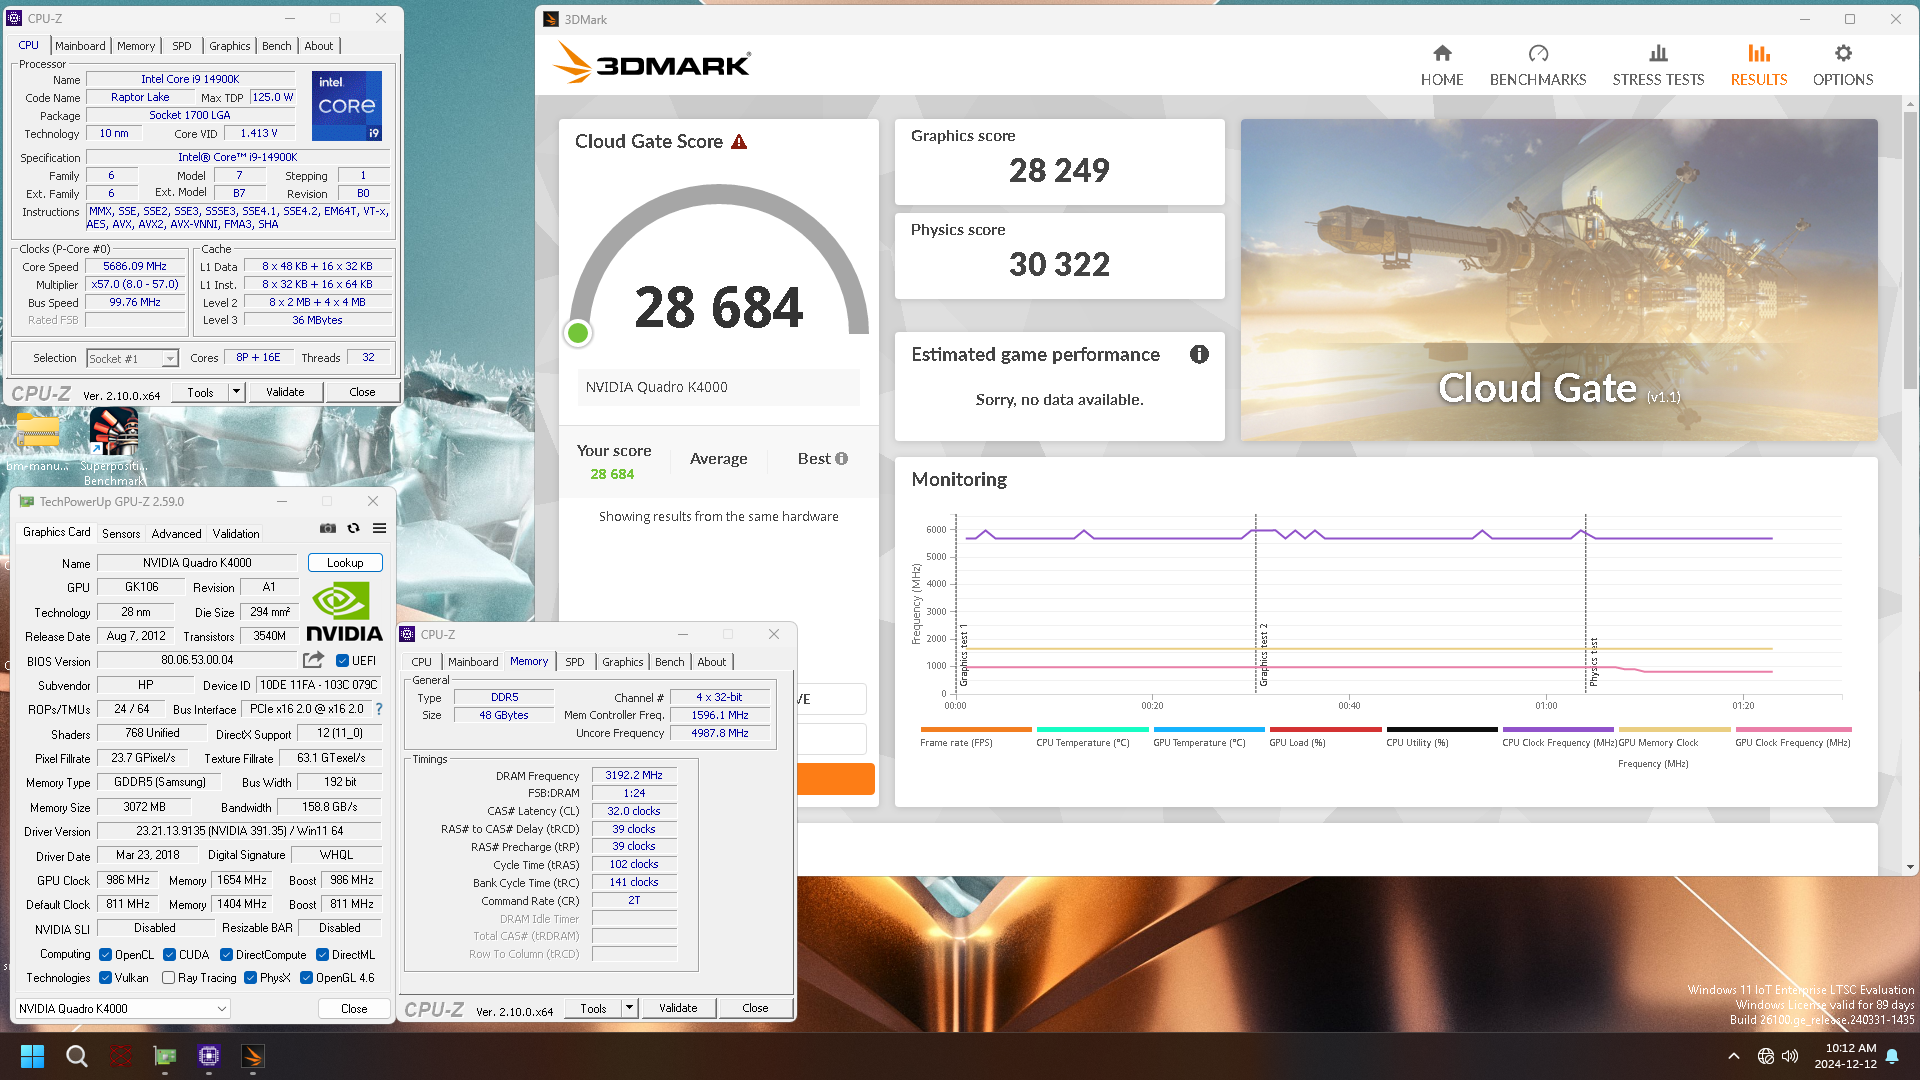The height and width of the screenshot is (1080, 1920).
Task: Toggle the Vulkan checkbox
Action: pyautogui.click(x=105, y=978)
